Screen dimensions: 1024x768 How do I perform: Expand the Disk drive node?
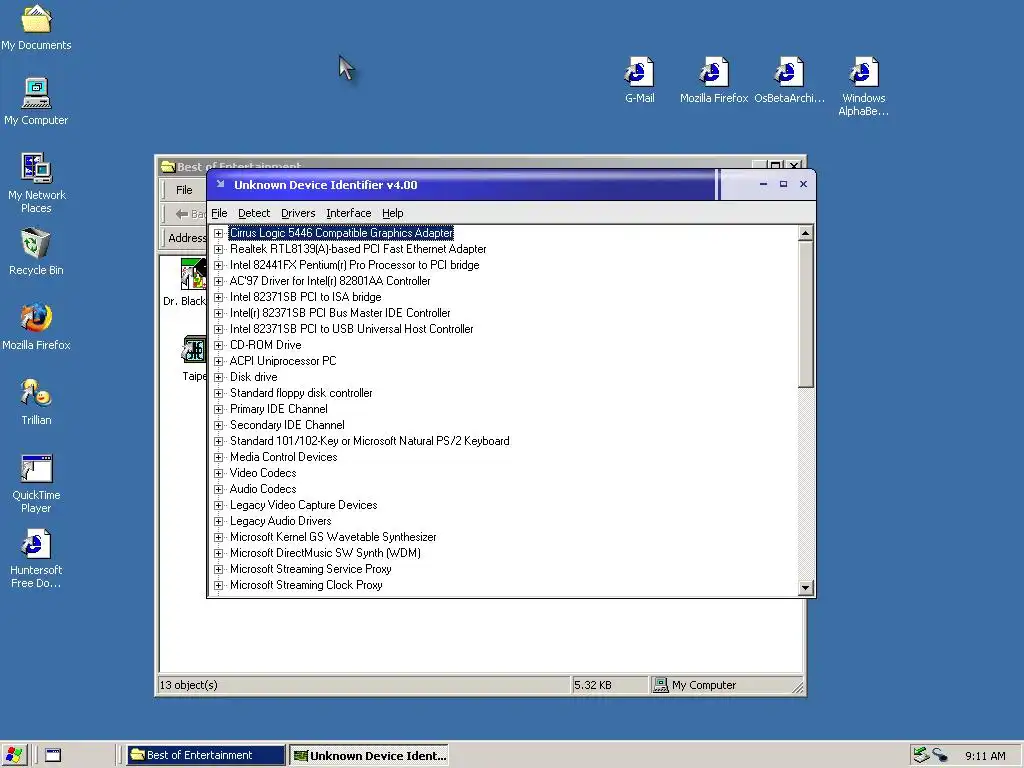point(219,377)
